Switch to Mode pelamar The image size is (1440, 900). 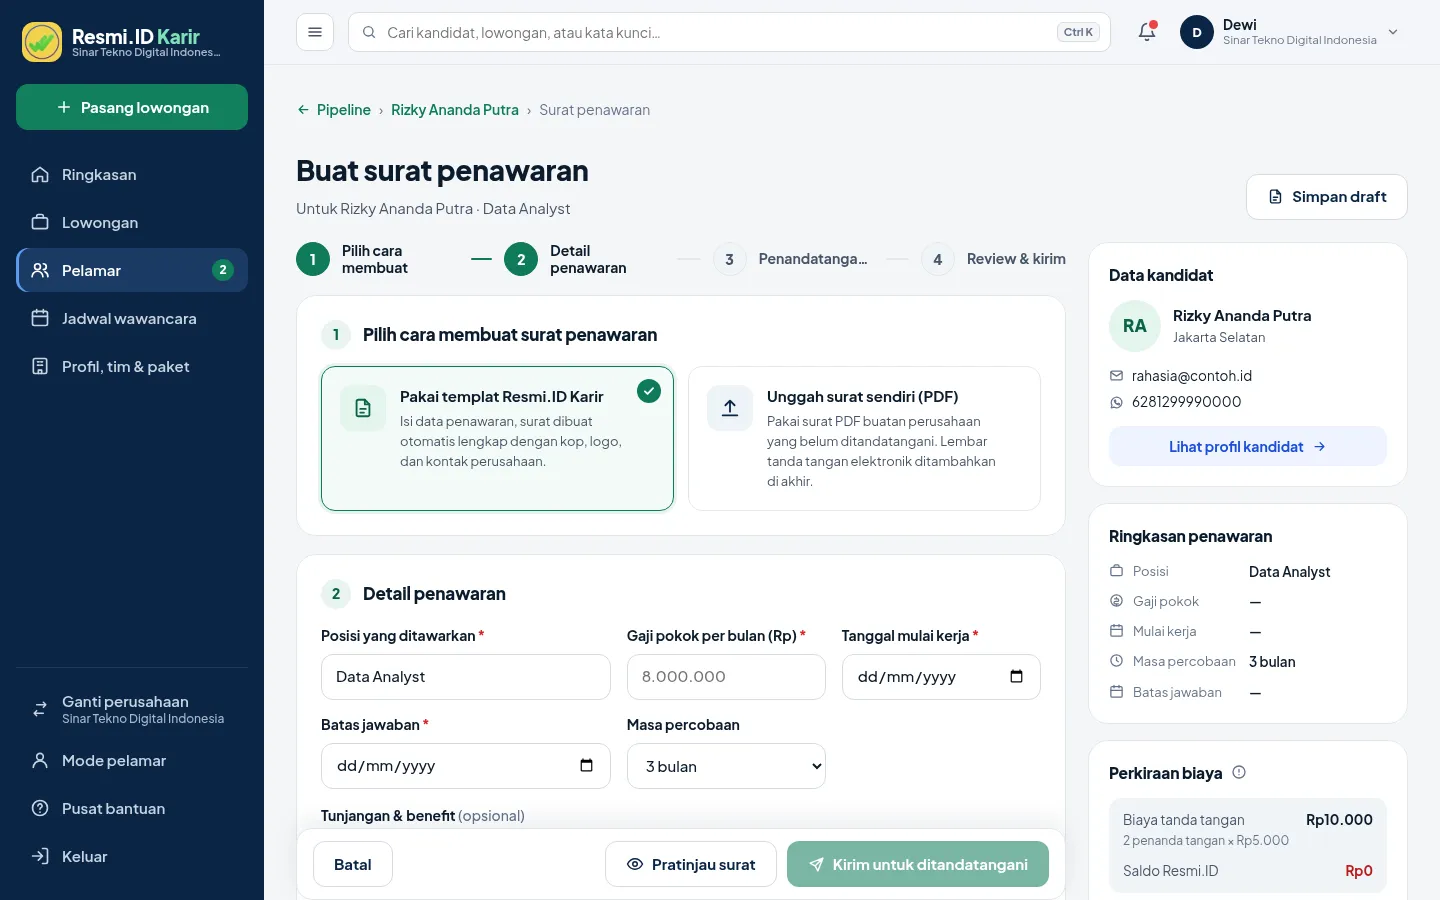132,761
